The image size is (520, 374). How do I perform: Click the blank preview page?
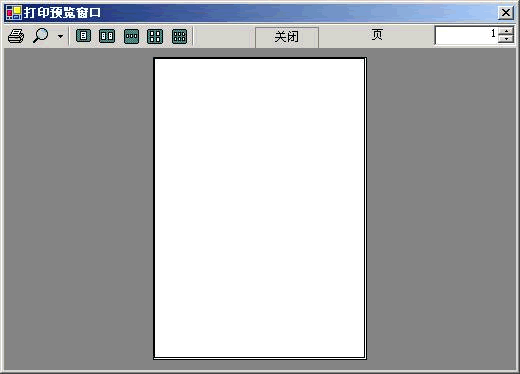(260, 208)
